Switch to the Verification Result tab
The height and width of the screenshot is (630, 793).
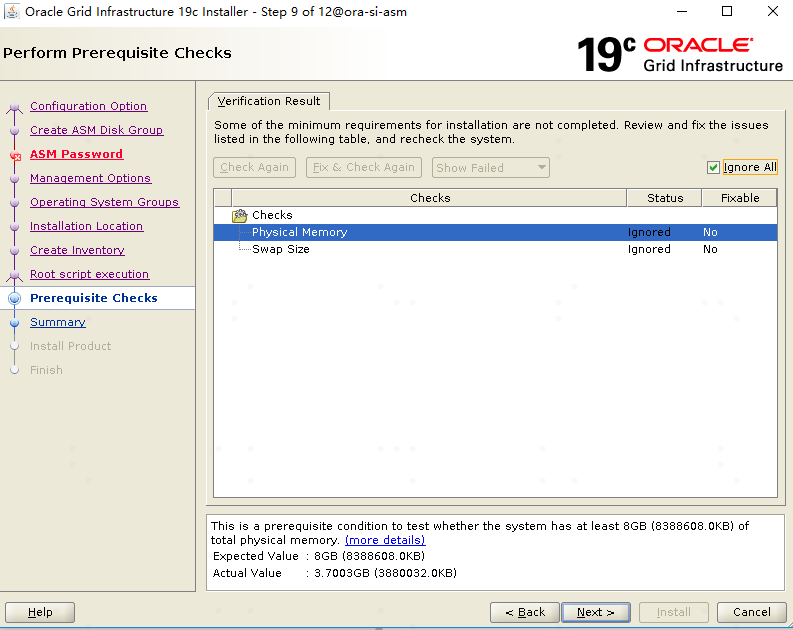pyautogui.click(x=269, y=101)
